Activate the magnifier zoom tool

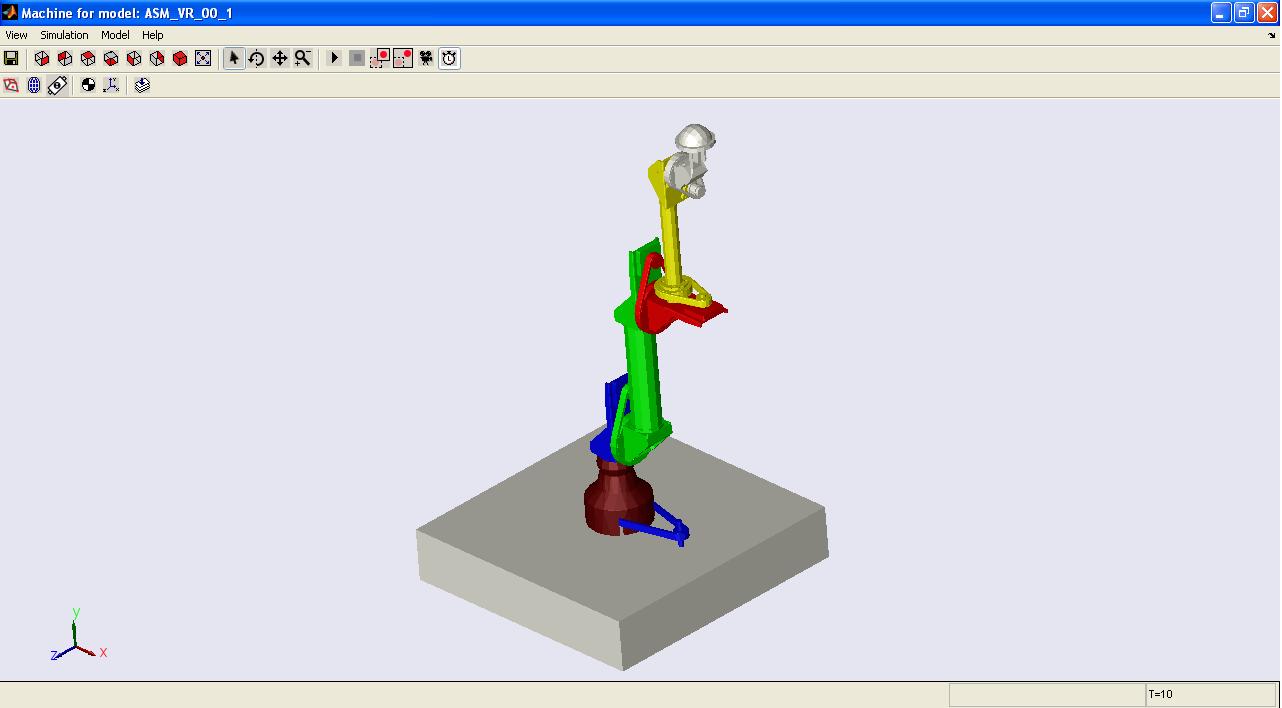coord(303,58)
